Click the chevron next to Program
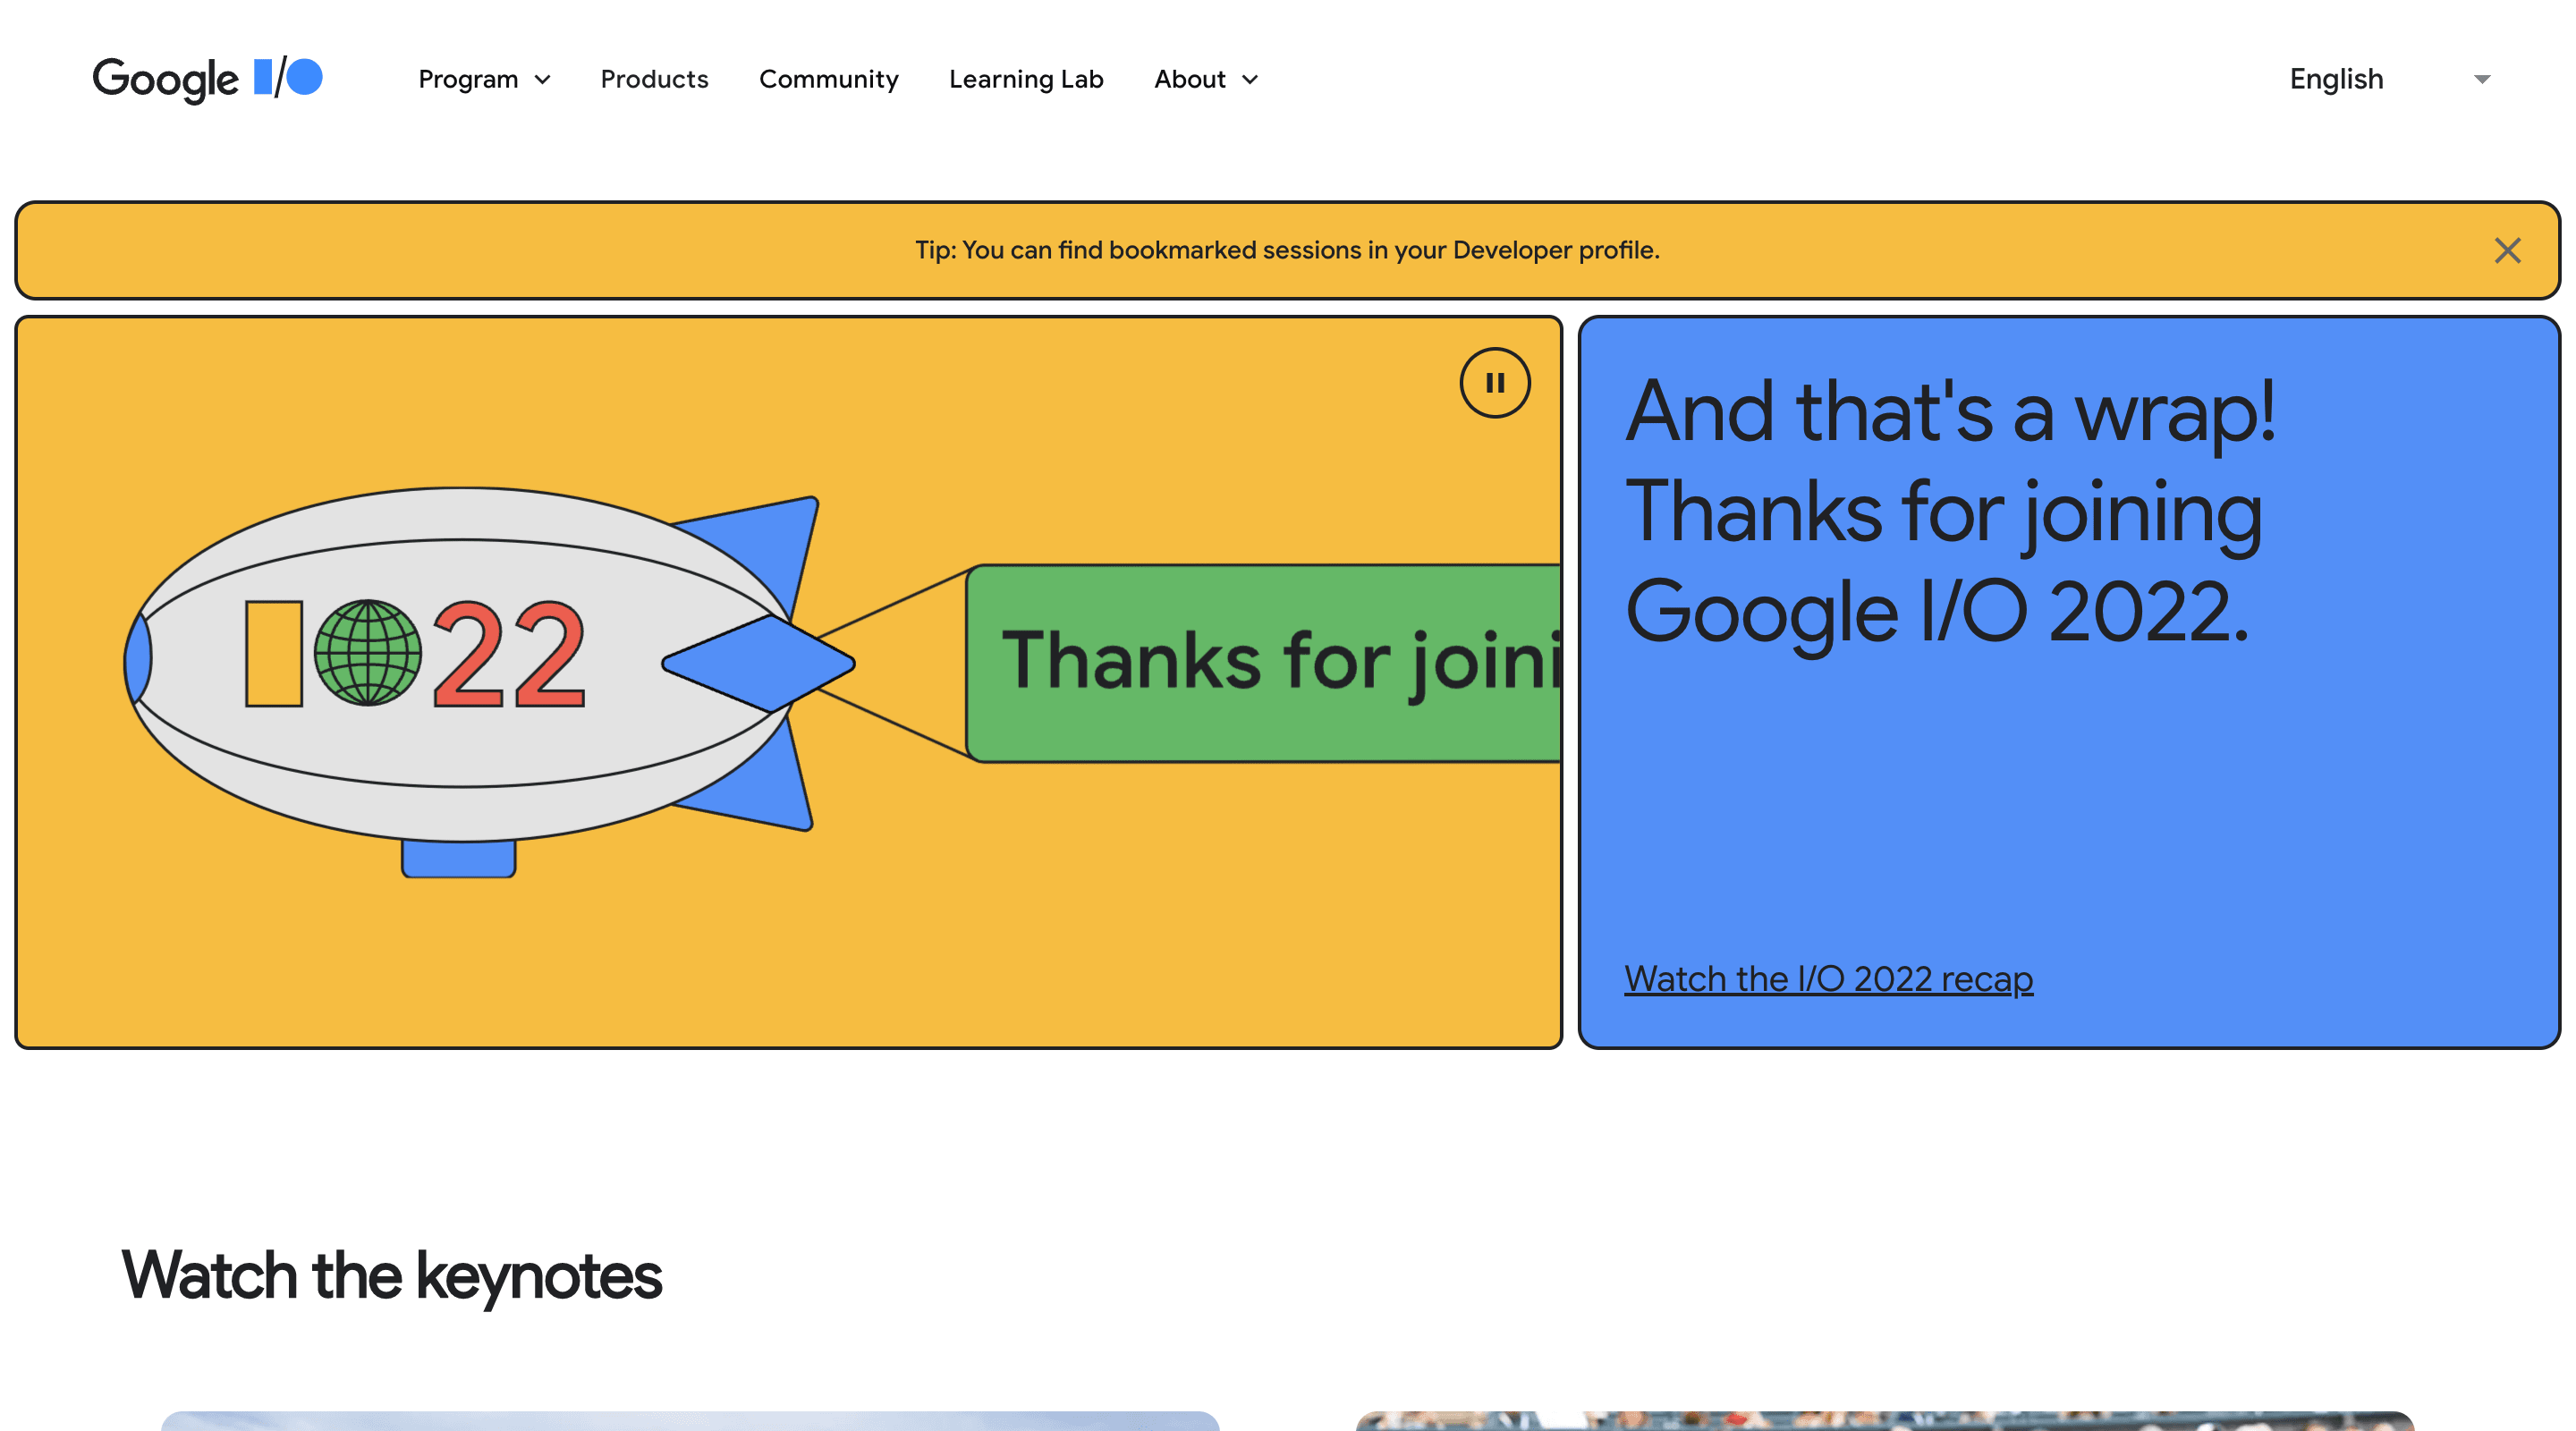 pos(543,79)
